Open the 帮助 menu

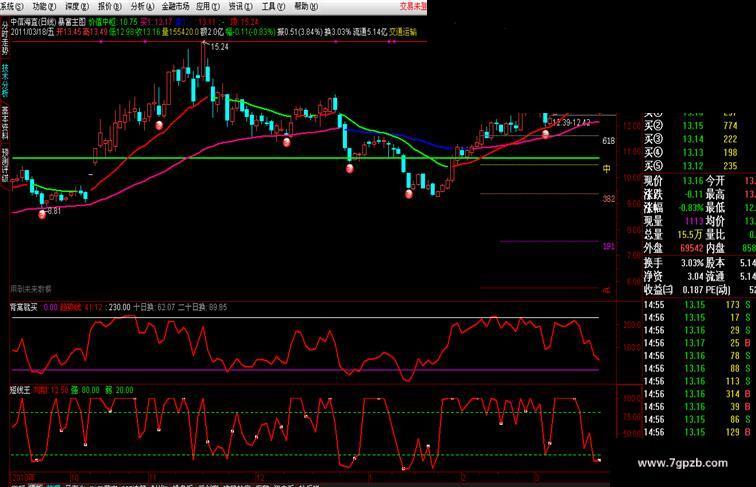306,6
